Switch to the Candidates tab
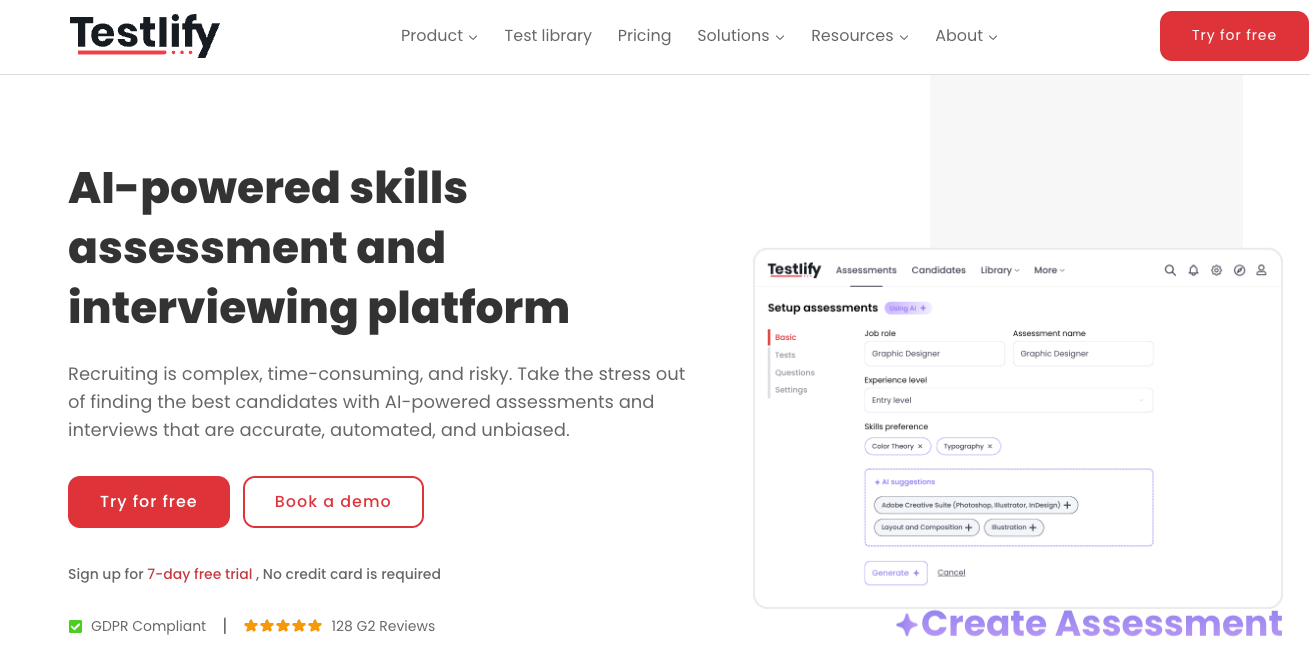Image resolution: width=1310 pixels, height=651 pixels. coord(938,270)
